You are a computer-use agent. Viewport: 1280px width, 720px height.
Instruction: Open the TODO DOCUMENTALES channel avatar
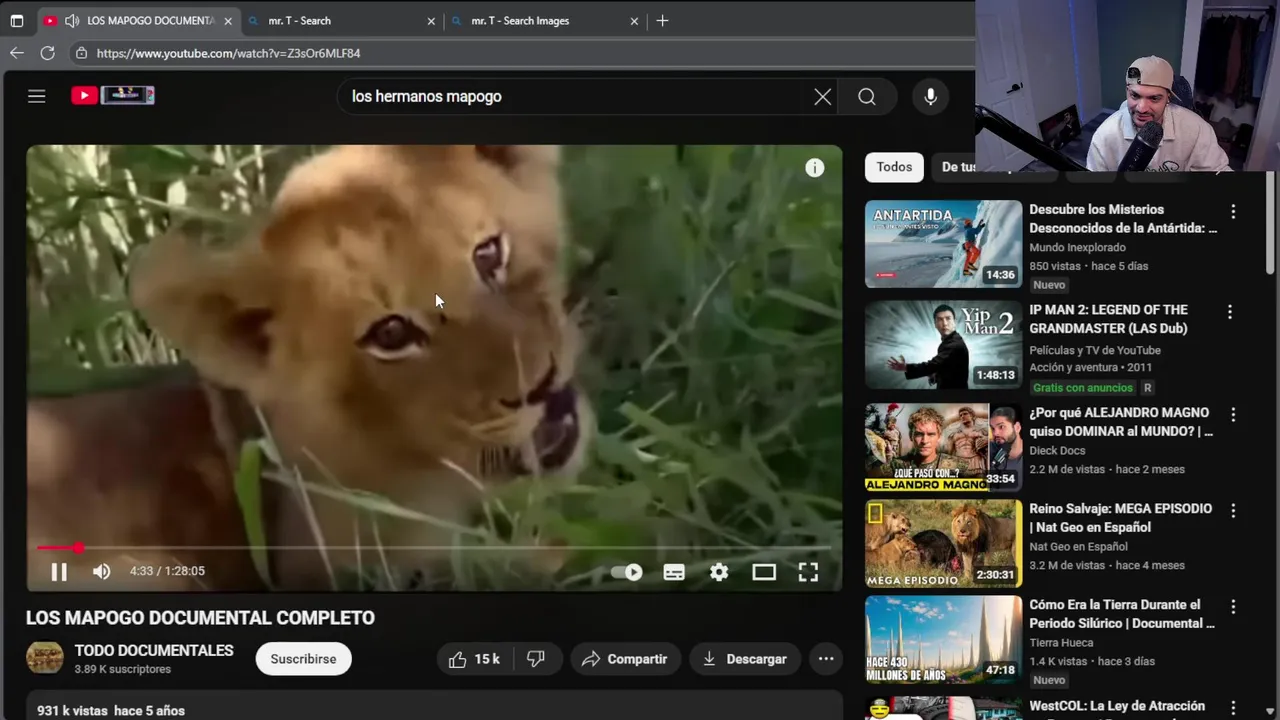(44, 658)
